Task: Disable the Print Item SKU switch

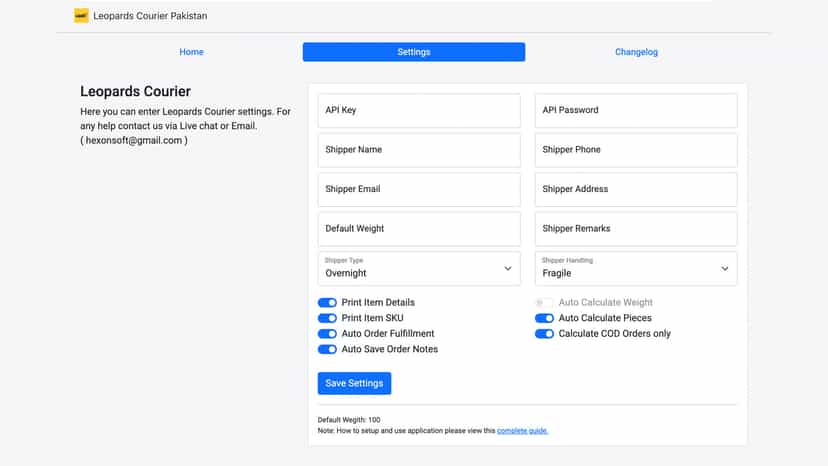Action: [x=327, y=318]
